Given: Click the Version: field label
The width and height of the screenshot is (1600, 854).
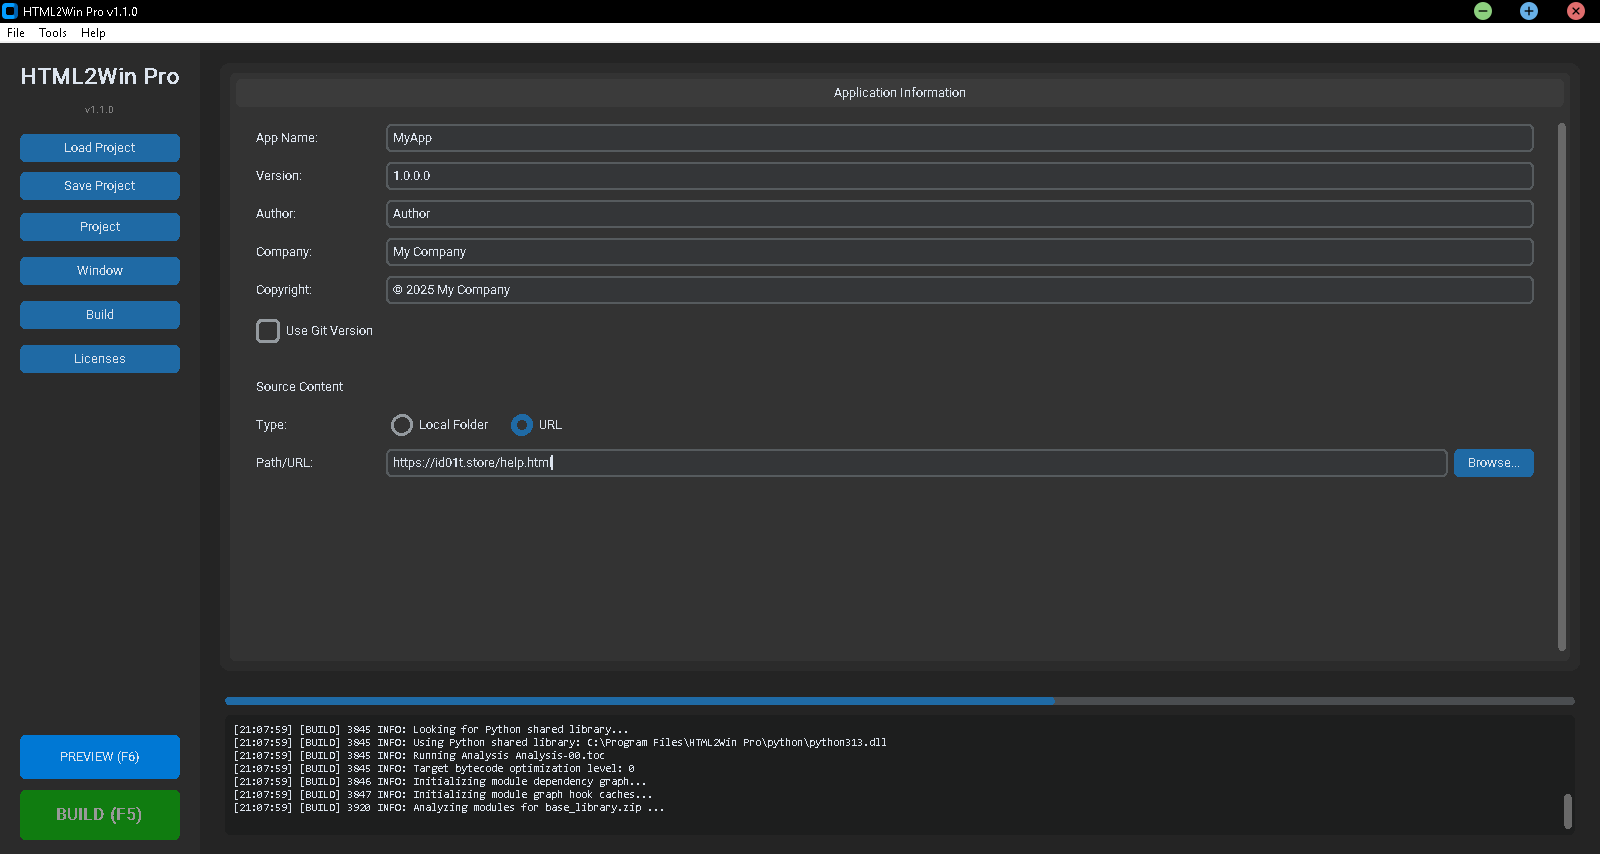Looking at the screenshot, I should [x=279, y=176].
